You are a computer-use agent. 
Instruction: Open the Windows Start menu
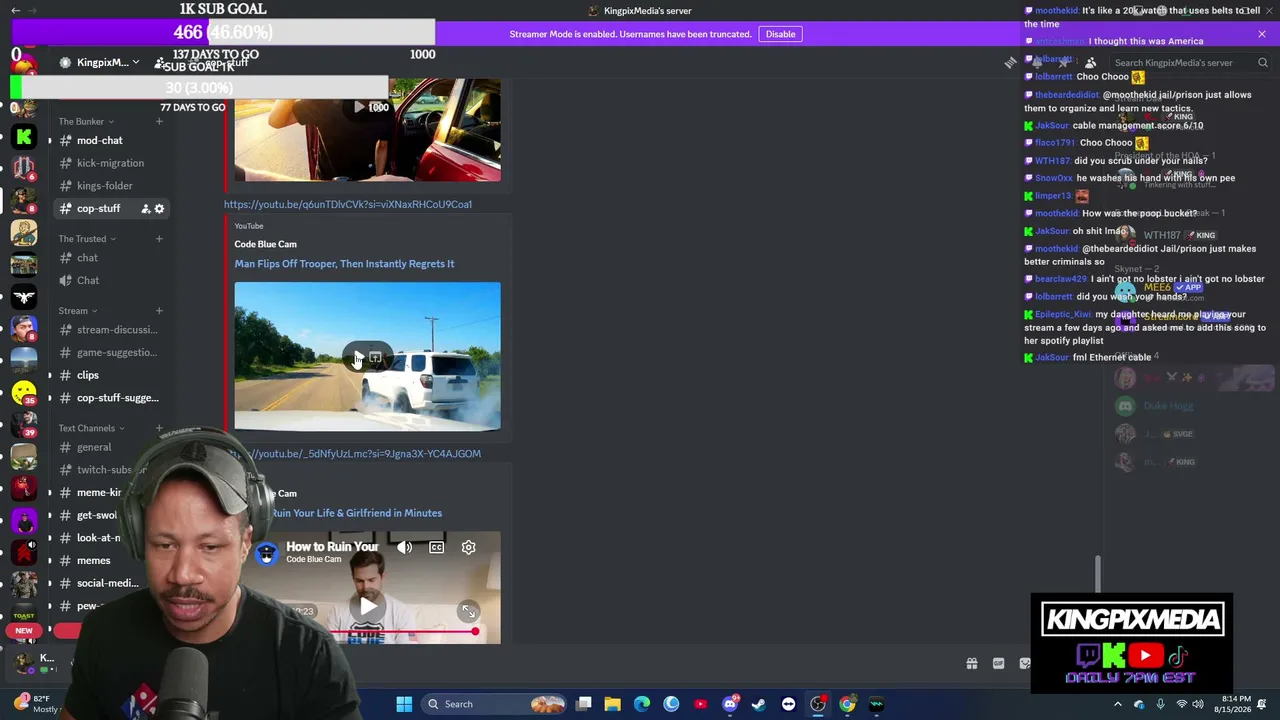[x=404, y=704]
